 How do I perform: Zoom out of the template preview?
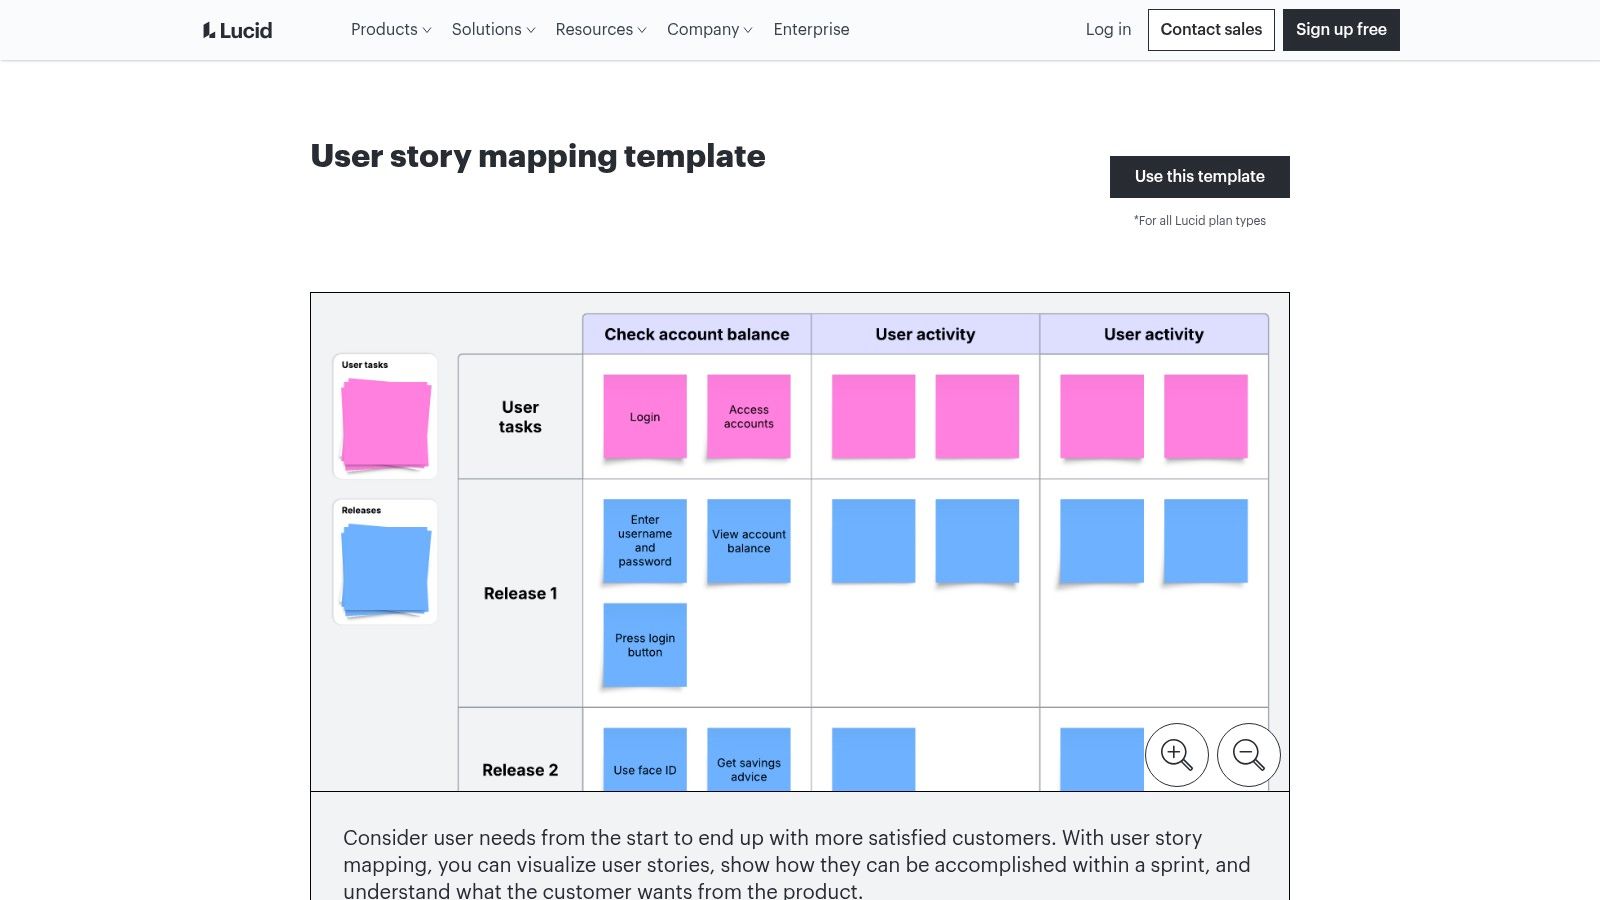[x=1248, y=755]
